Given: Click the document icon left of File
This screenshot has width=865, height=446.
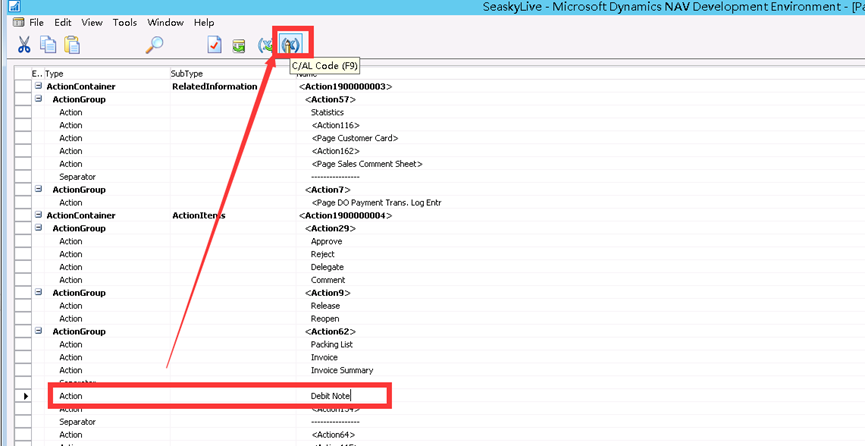Looking at the screenshot, I should tap(18, 23).
